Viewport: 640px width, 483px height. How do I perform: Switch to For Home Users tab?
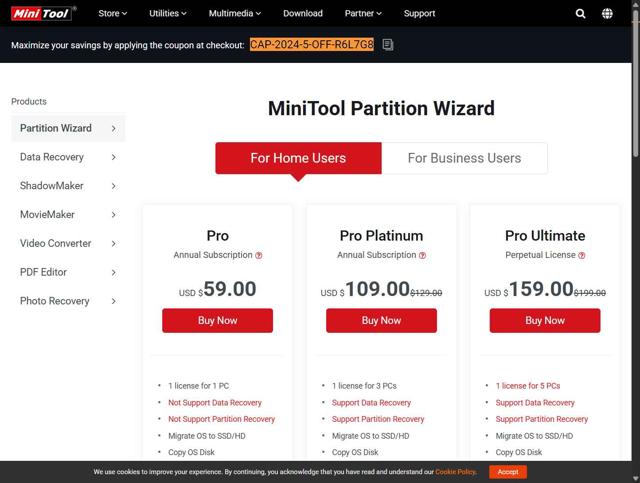298,158
